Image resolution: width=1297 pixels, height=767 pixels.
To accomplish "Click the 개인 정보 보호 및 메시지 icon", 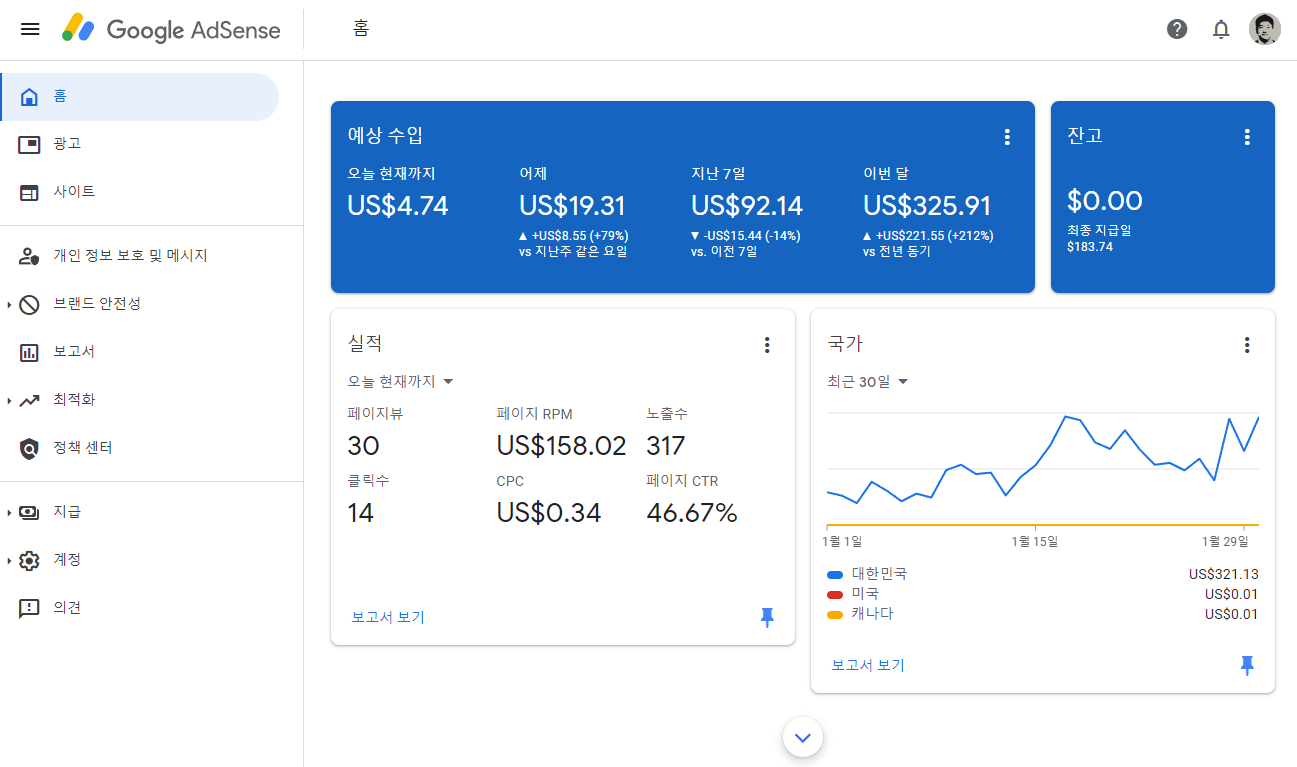I will coord(29,256).
